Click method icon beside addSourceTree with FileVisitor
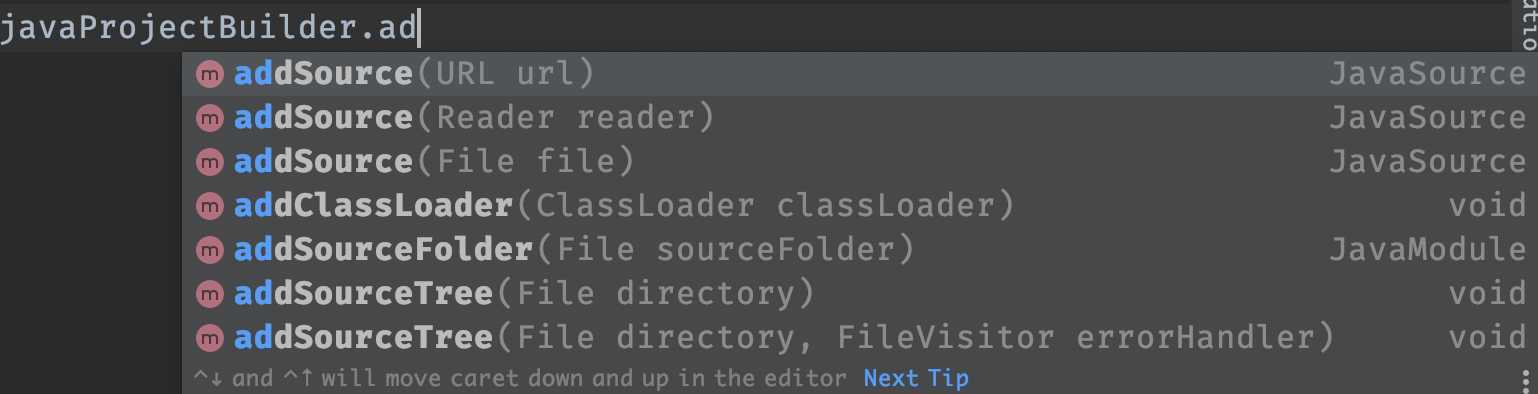Viewport: 1538px width, 394px height. [209, 338]
